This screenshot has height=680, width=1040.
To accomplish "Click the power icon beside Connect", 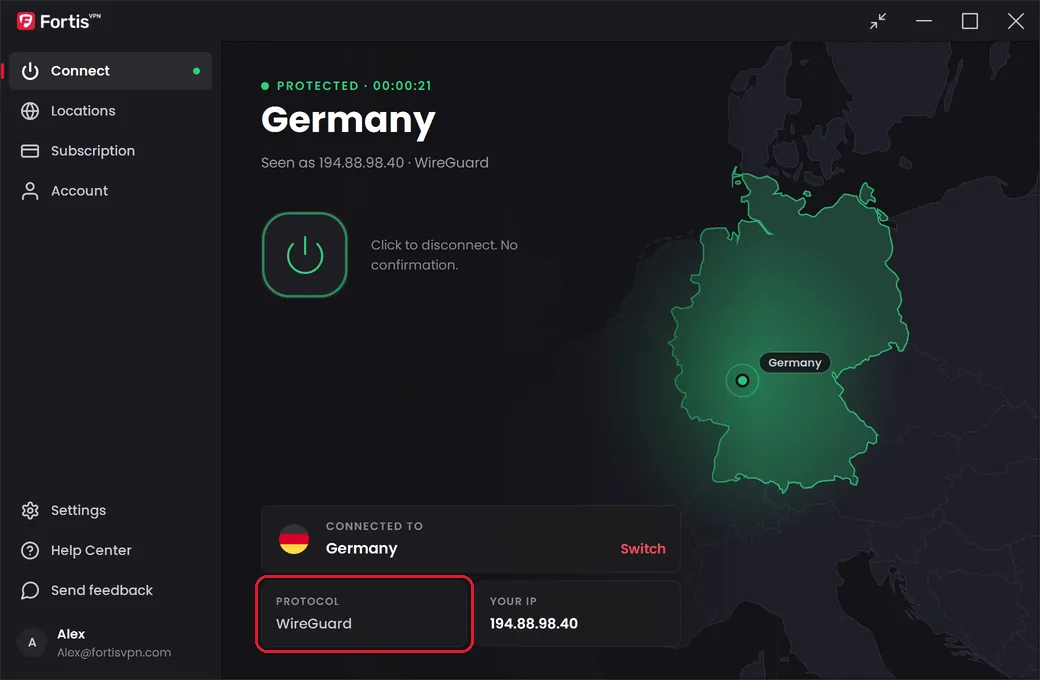I will coord(30,71).
